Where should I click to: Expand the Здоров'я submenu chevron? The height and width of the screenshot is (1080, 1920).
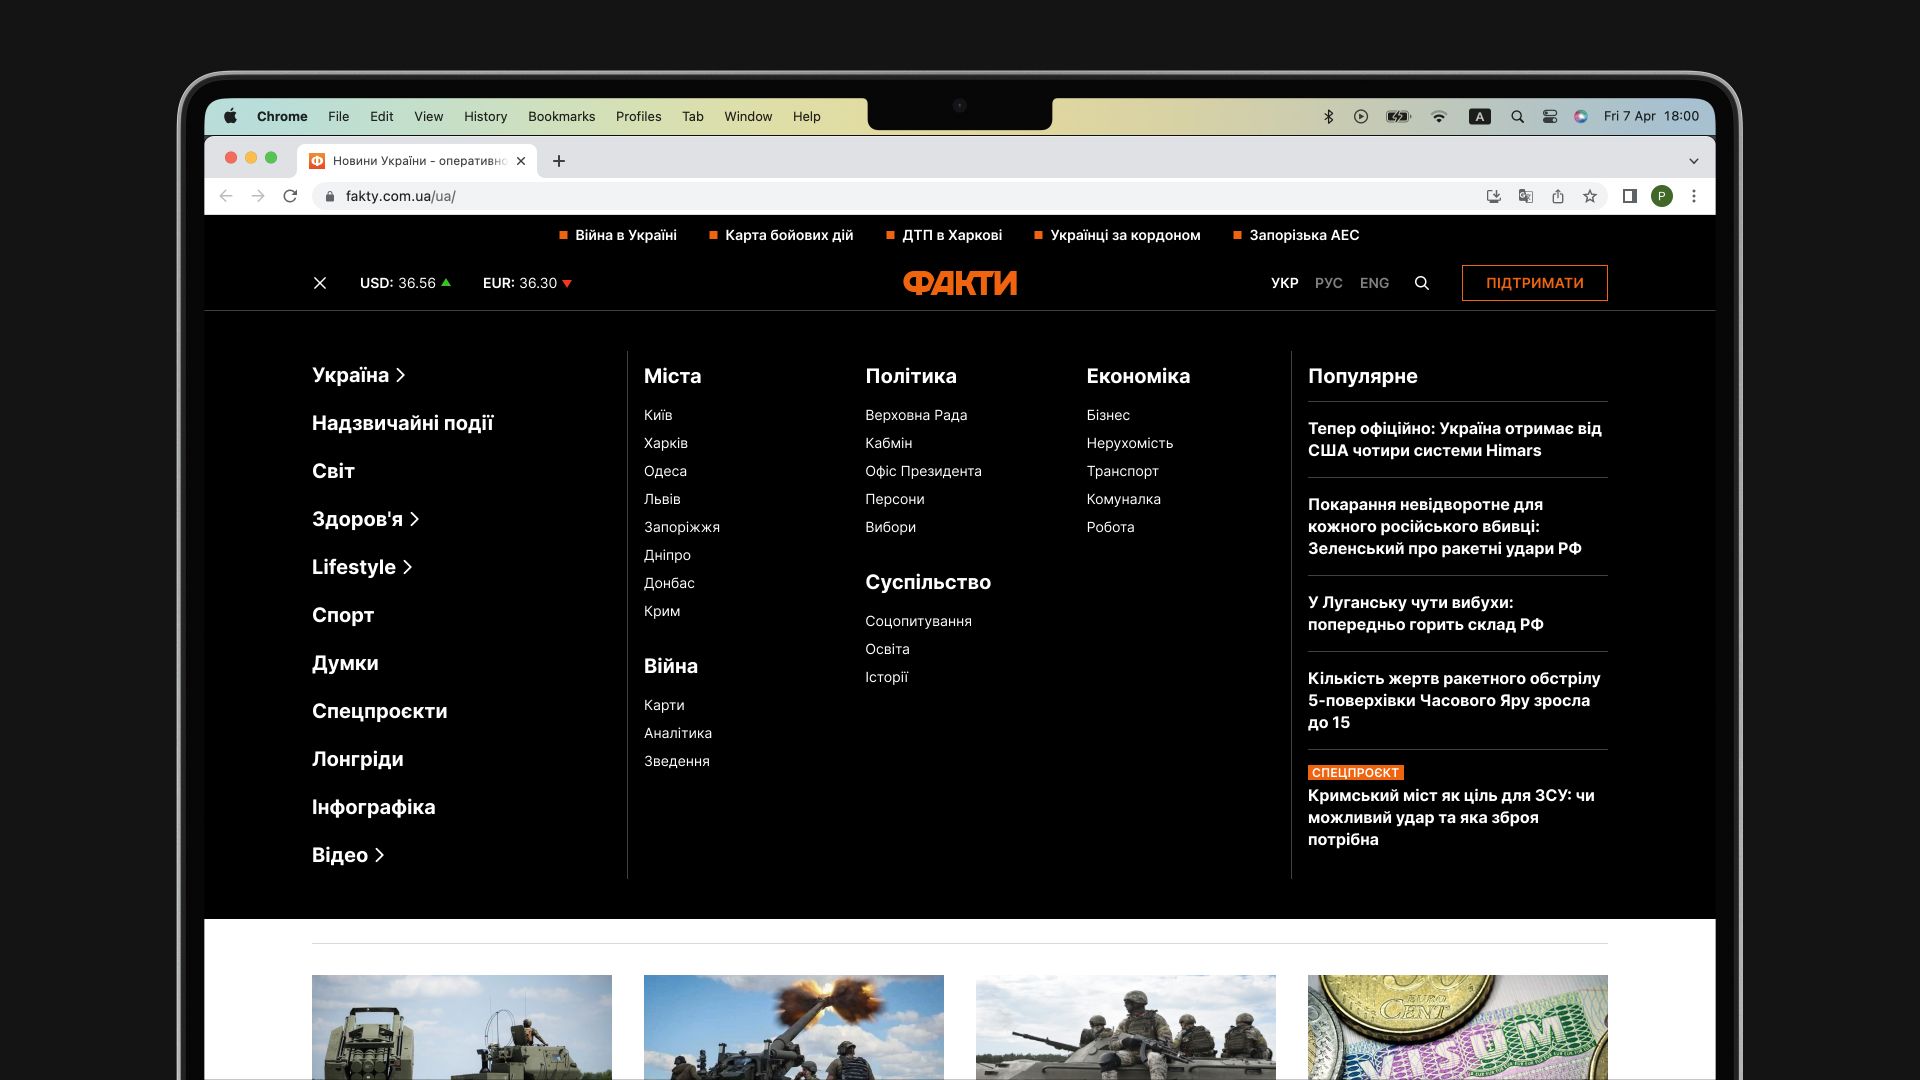414,519
